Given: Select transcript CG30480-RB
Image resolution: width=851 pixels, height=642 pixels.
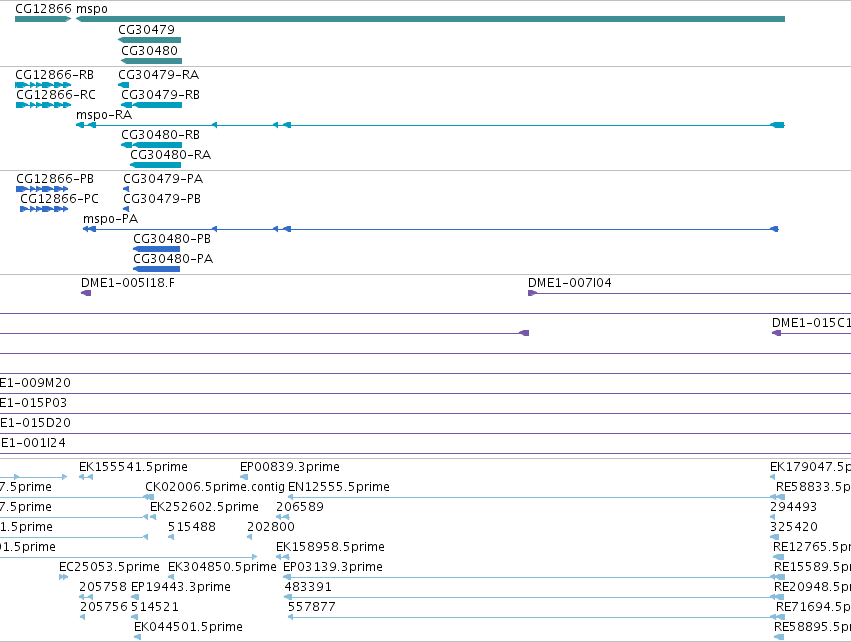Looking at the screenshot, I should [151, 145].
